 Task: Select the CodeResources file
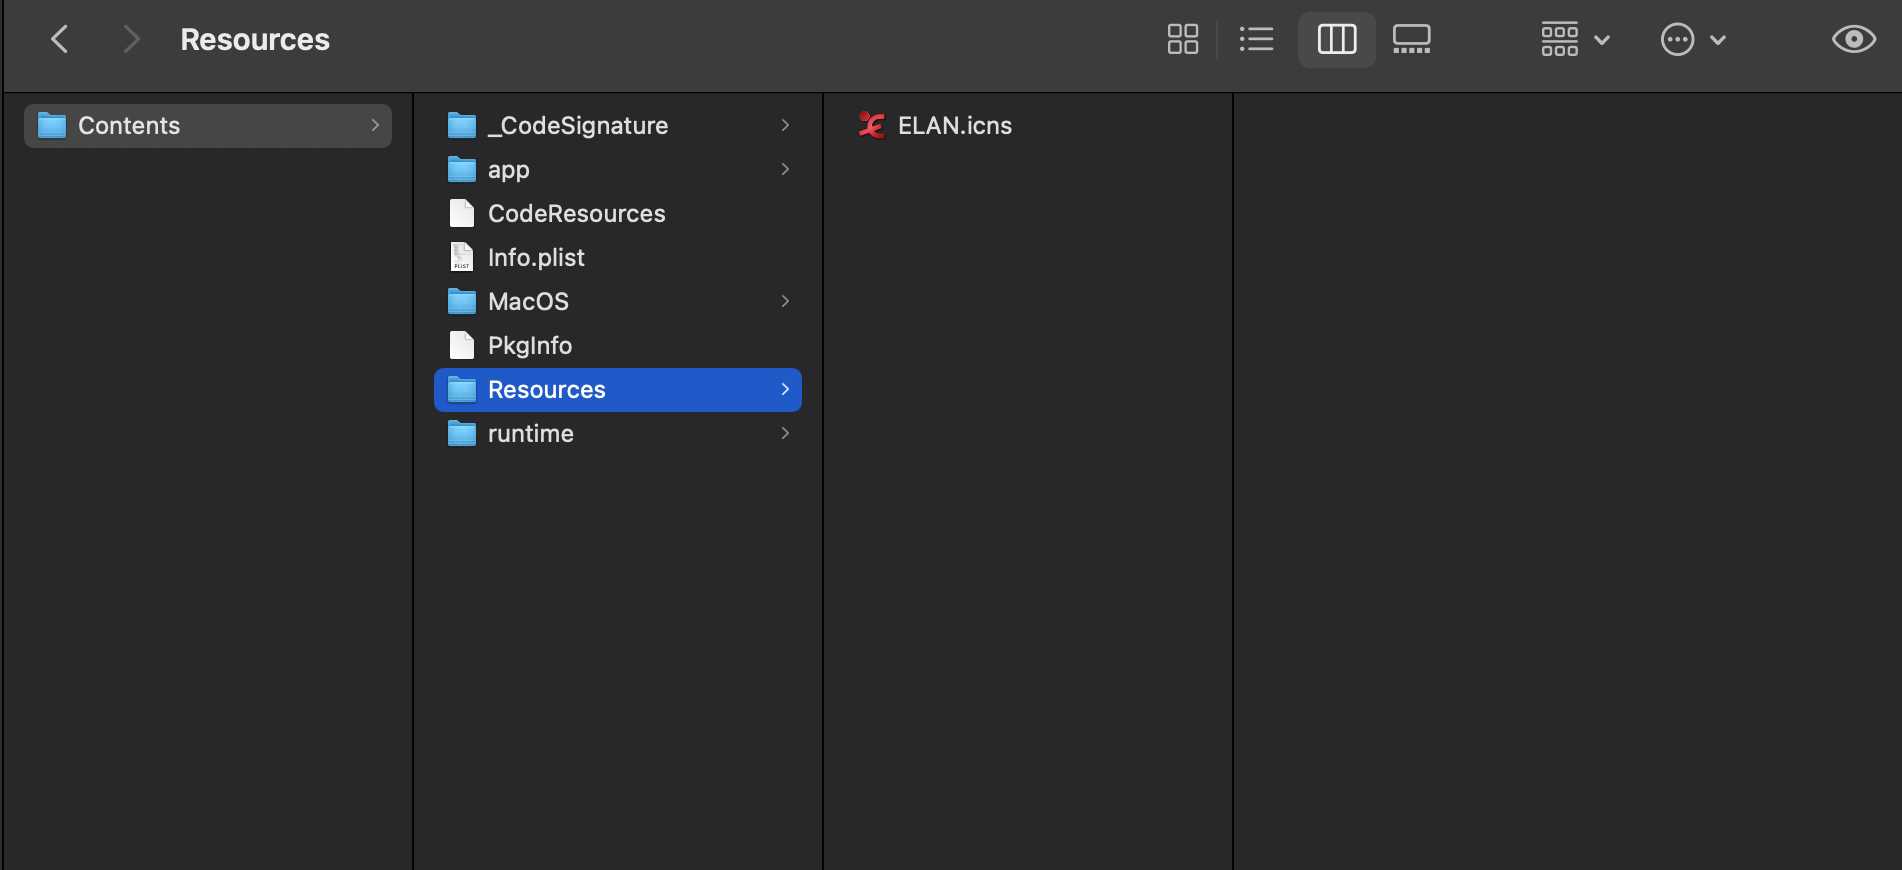pyautogui.click(x=576, y=214)
